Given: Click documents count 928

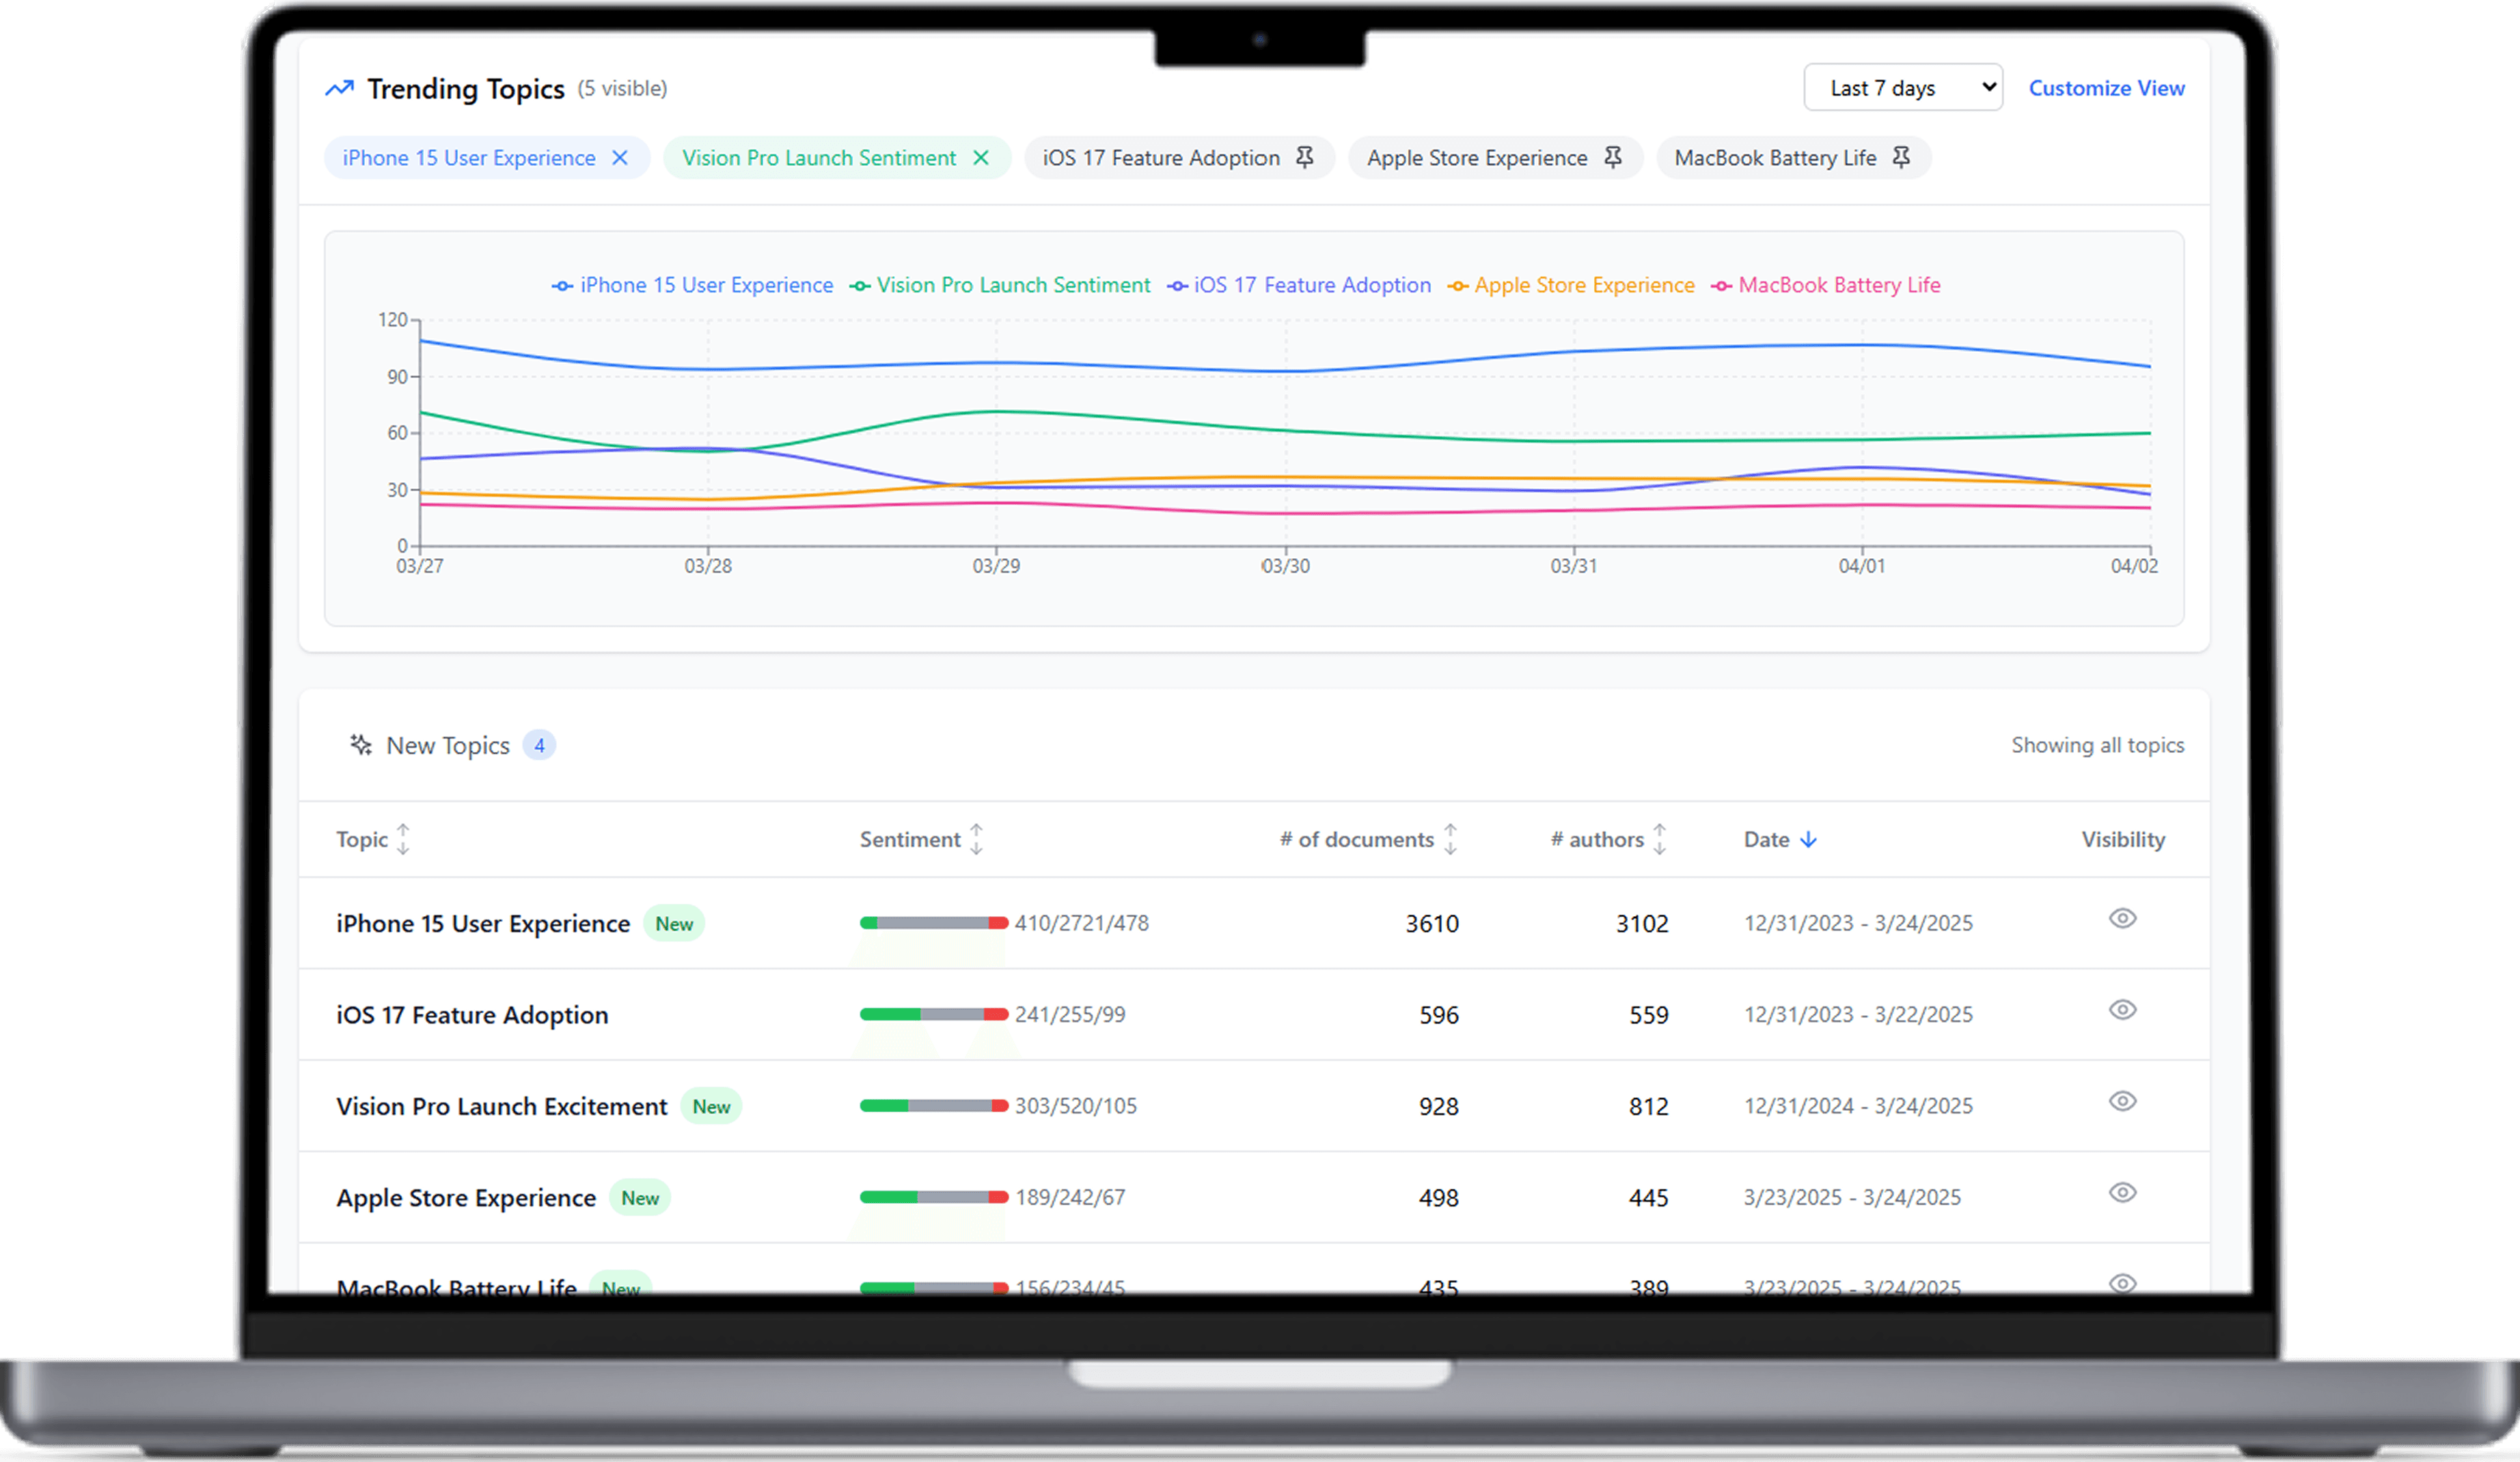Looking at the screenshot, I should [1439, 1107].
